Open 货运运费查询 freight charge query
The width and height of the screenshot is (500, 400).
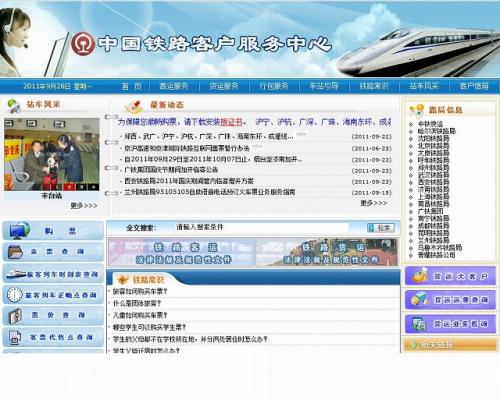tap(451, 300)
